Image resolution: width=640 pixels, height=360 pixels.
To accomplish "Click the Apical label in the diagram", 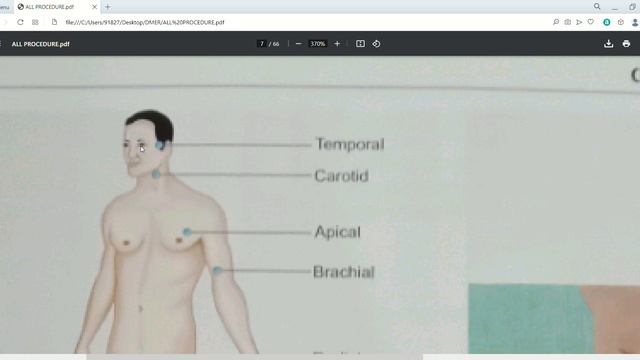I will [338, 232].
